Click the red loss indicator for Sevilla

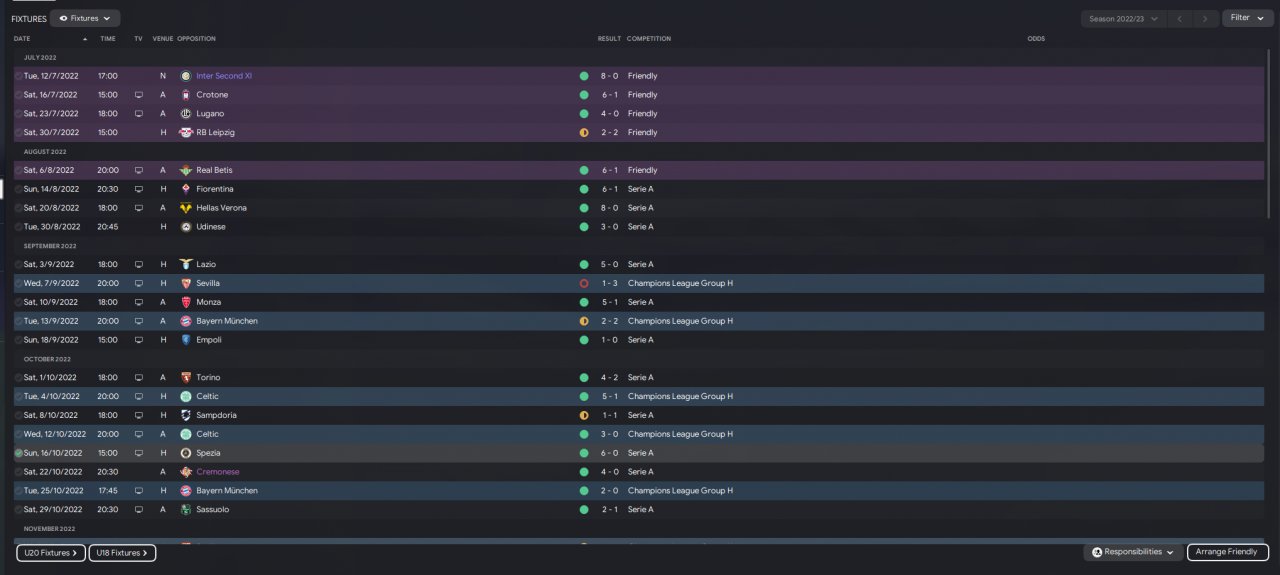[x=583, y=284]
